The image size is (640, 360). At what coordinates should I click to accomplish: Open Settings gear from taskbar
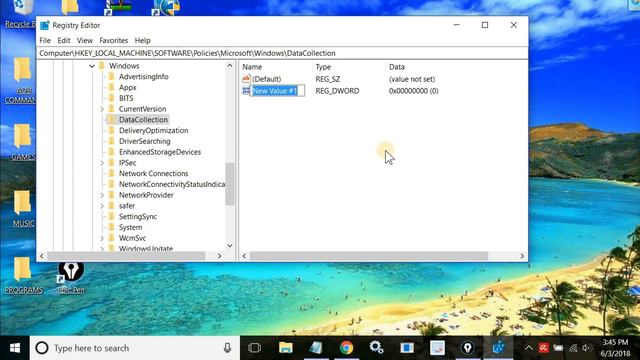(376, 347)
